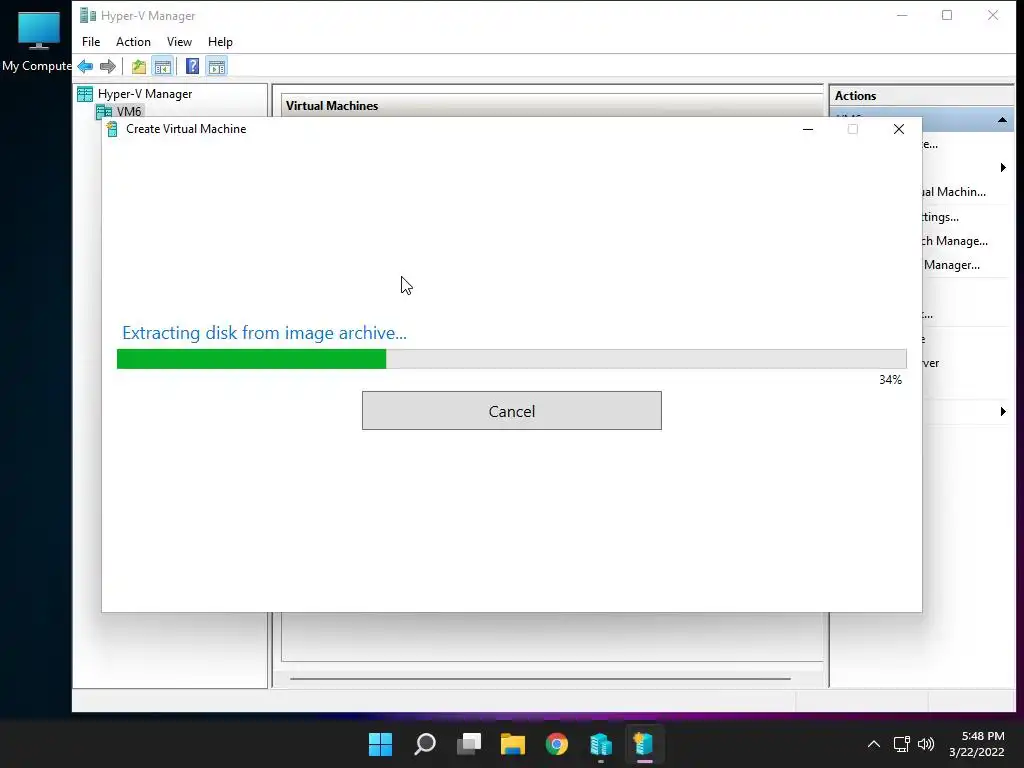Click the horizontal scrollbar in Hyper-V Manager
The width and height of the screenshot is (1024, 768).
(x=540, y=679)
